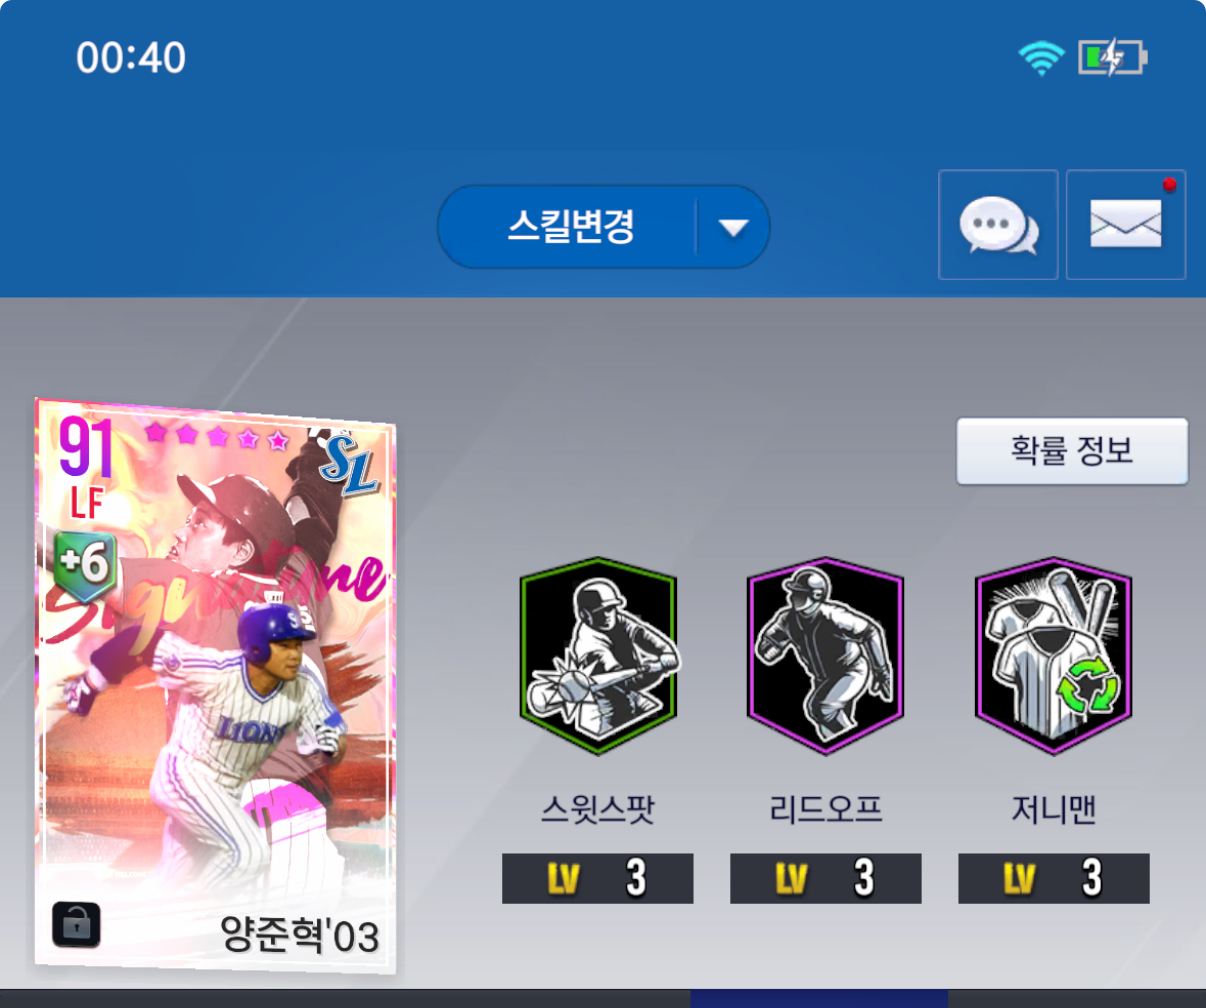
Task: Open the mailbox envelope icon
Action: [1126, 225]
